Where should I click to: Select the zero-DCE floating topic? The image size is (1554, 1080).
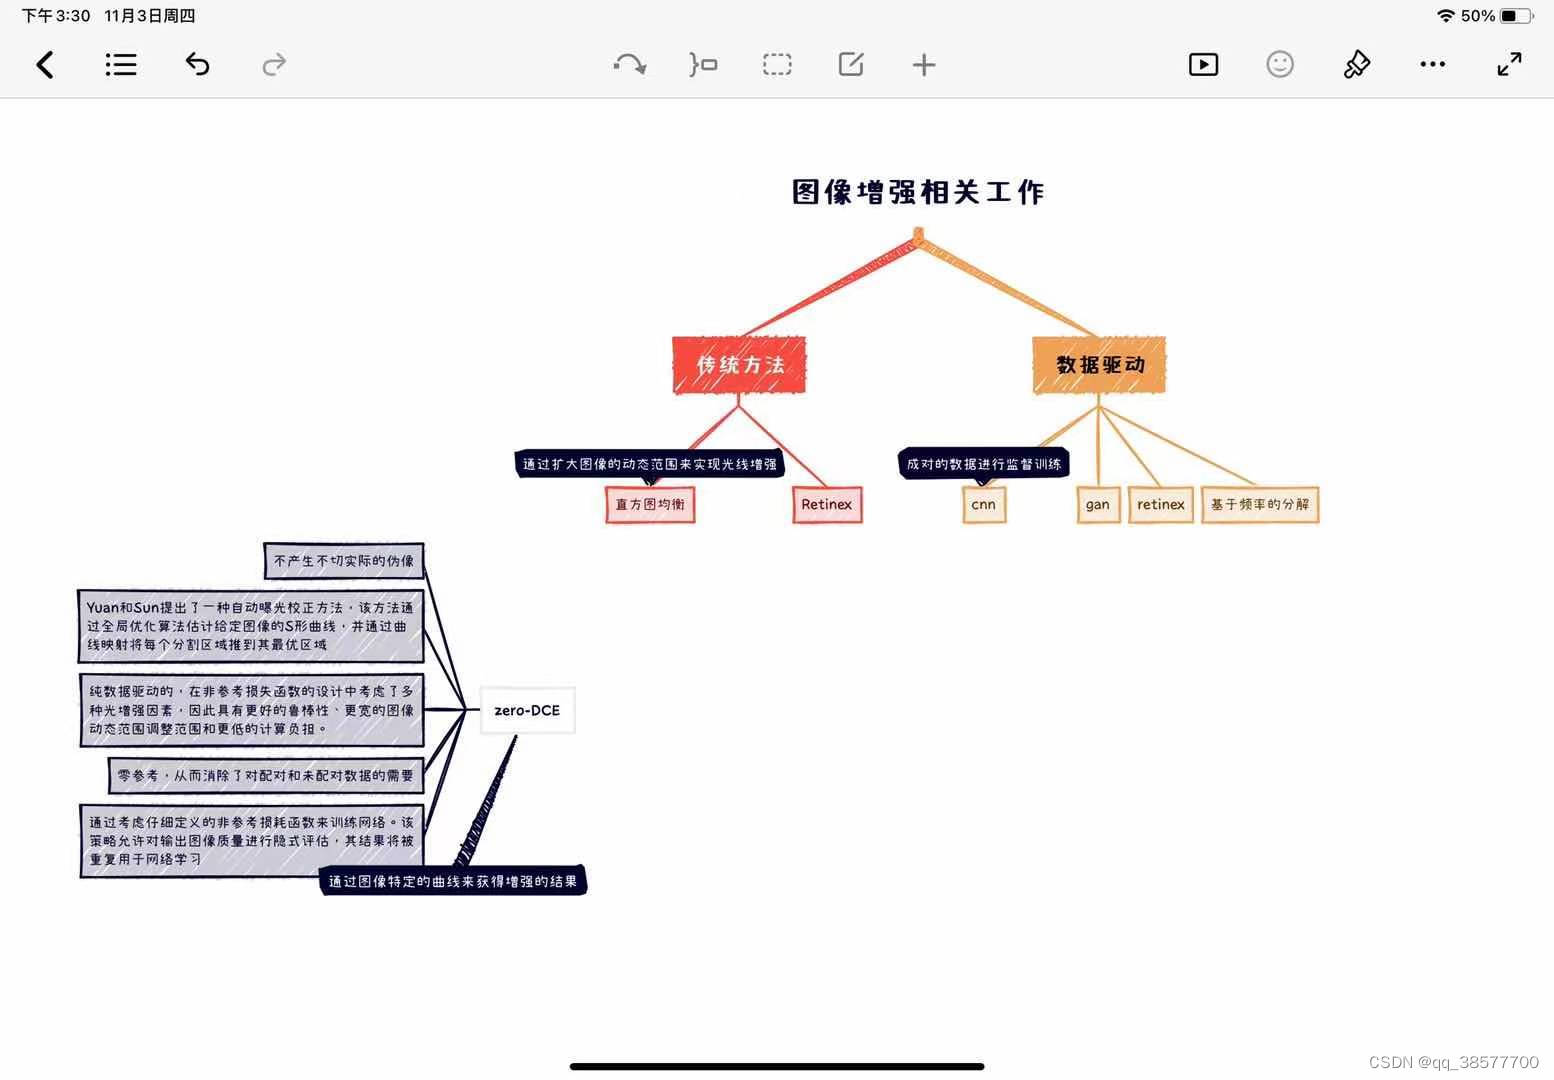pos(527,710)
